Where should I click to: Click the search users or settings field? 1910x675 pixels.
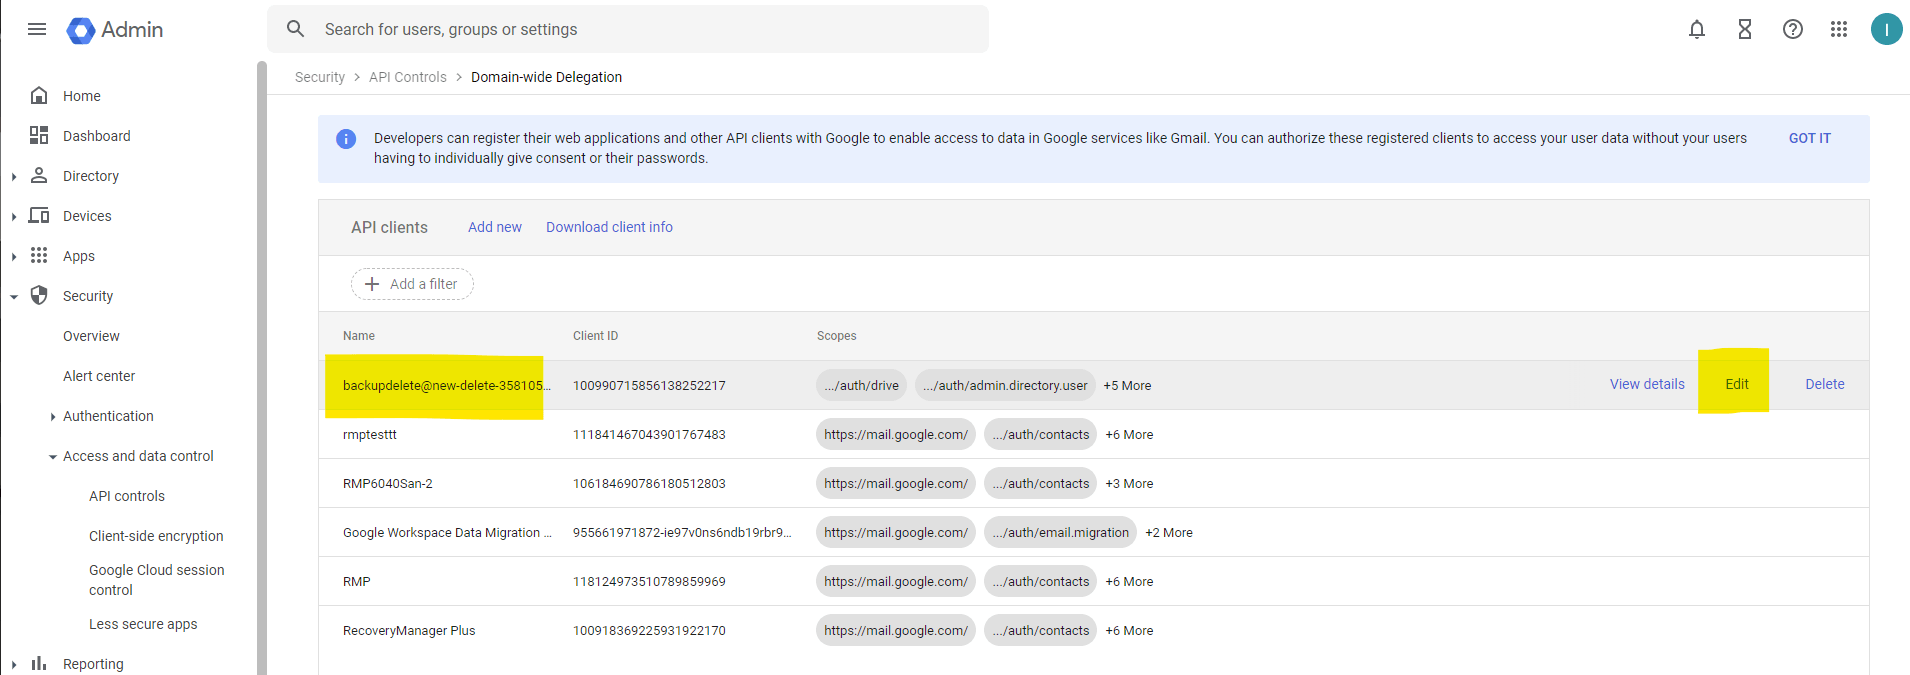tap(640, 29)
